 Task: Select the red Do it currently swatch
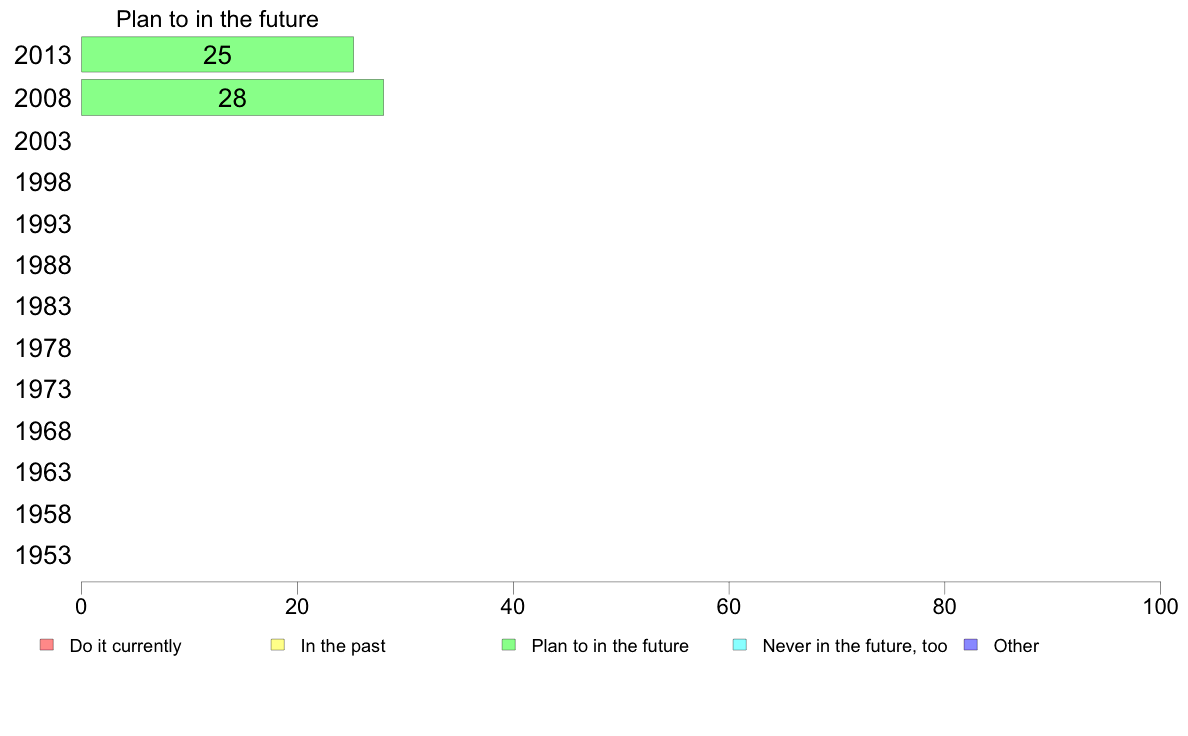47,645
